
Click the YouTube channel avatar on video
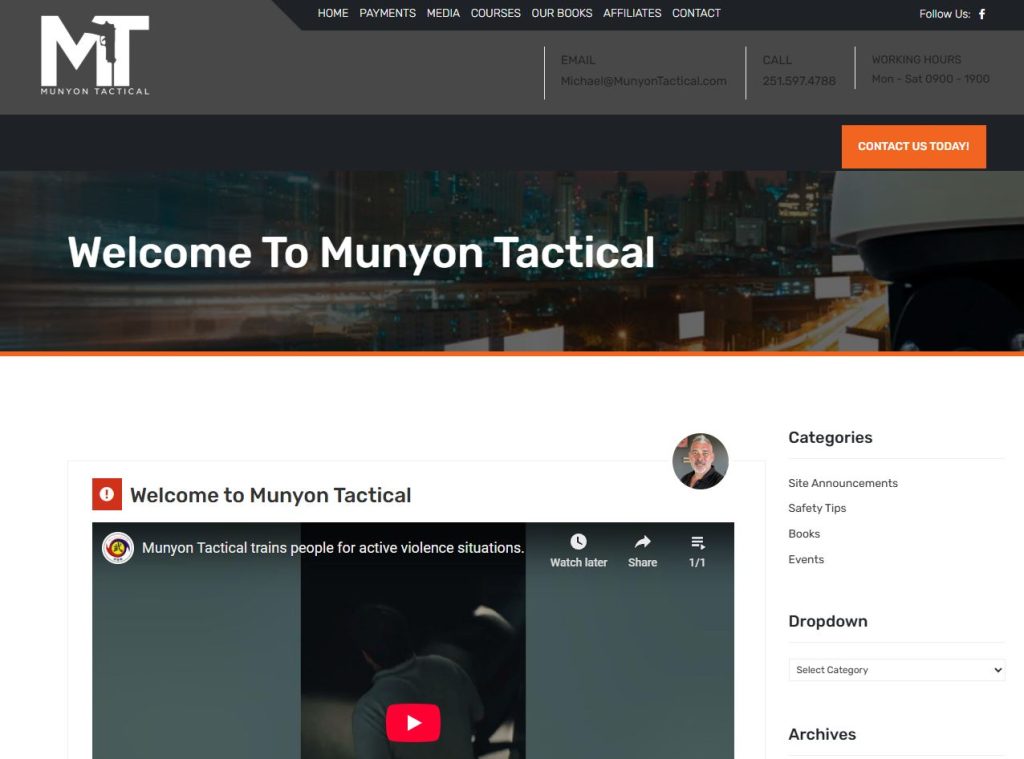118,548
